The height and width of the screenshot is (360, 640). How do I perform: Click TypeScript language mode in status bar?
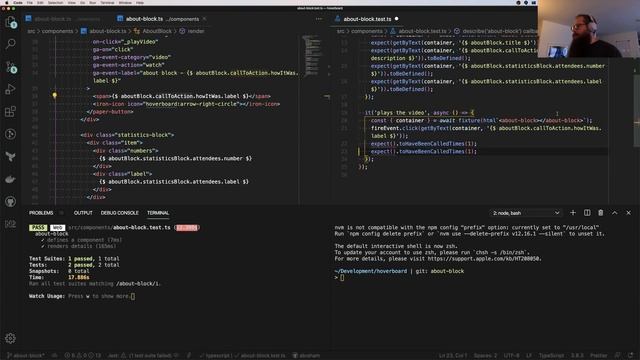click(x=551, y=356)
